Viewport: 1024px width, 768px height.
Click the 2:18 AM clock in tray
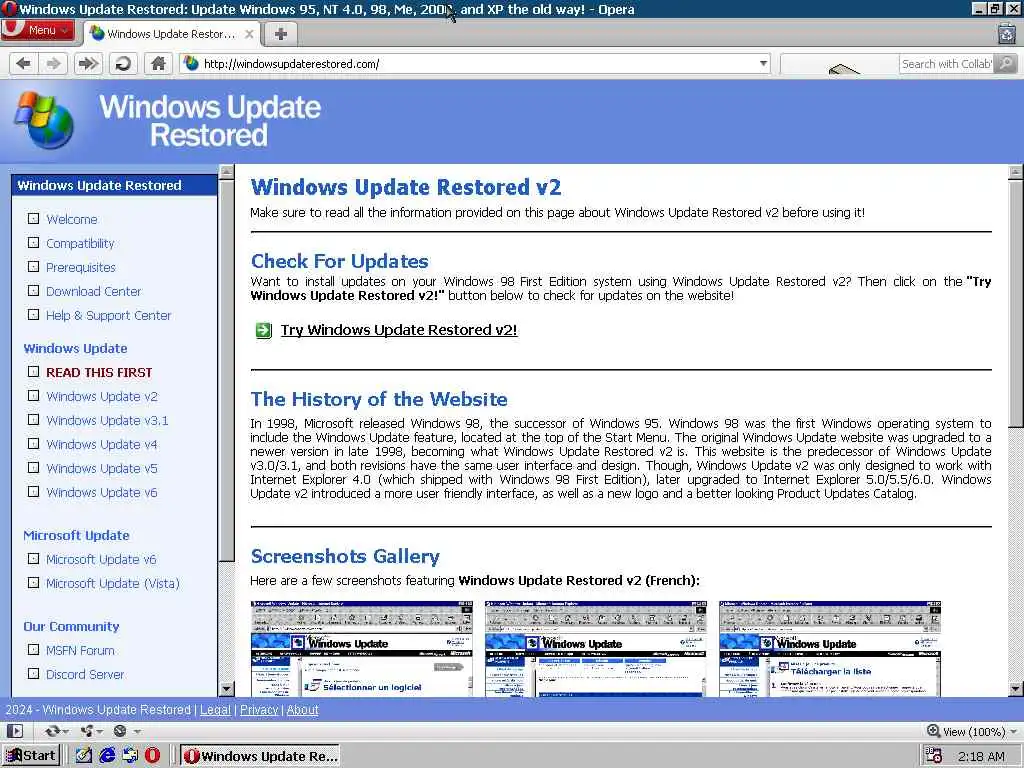[981, 756]
